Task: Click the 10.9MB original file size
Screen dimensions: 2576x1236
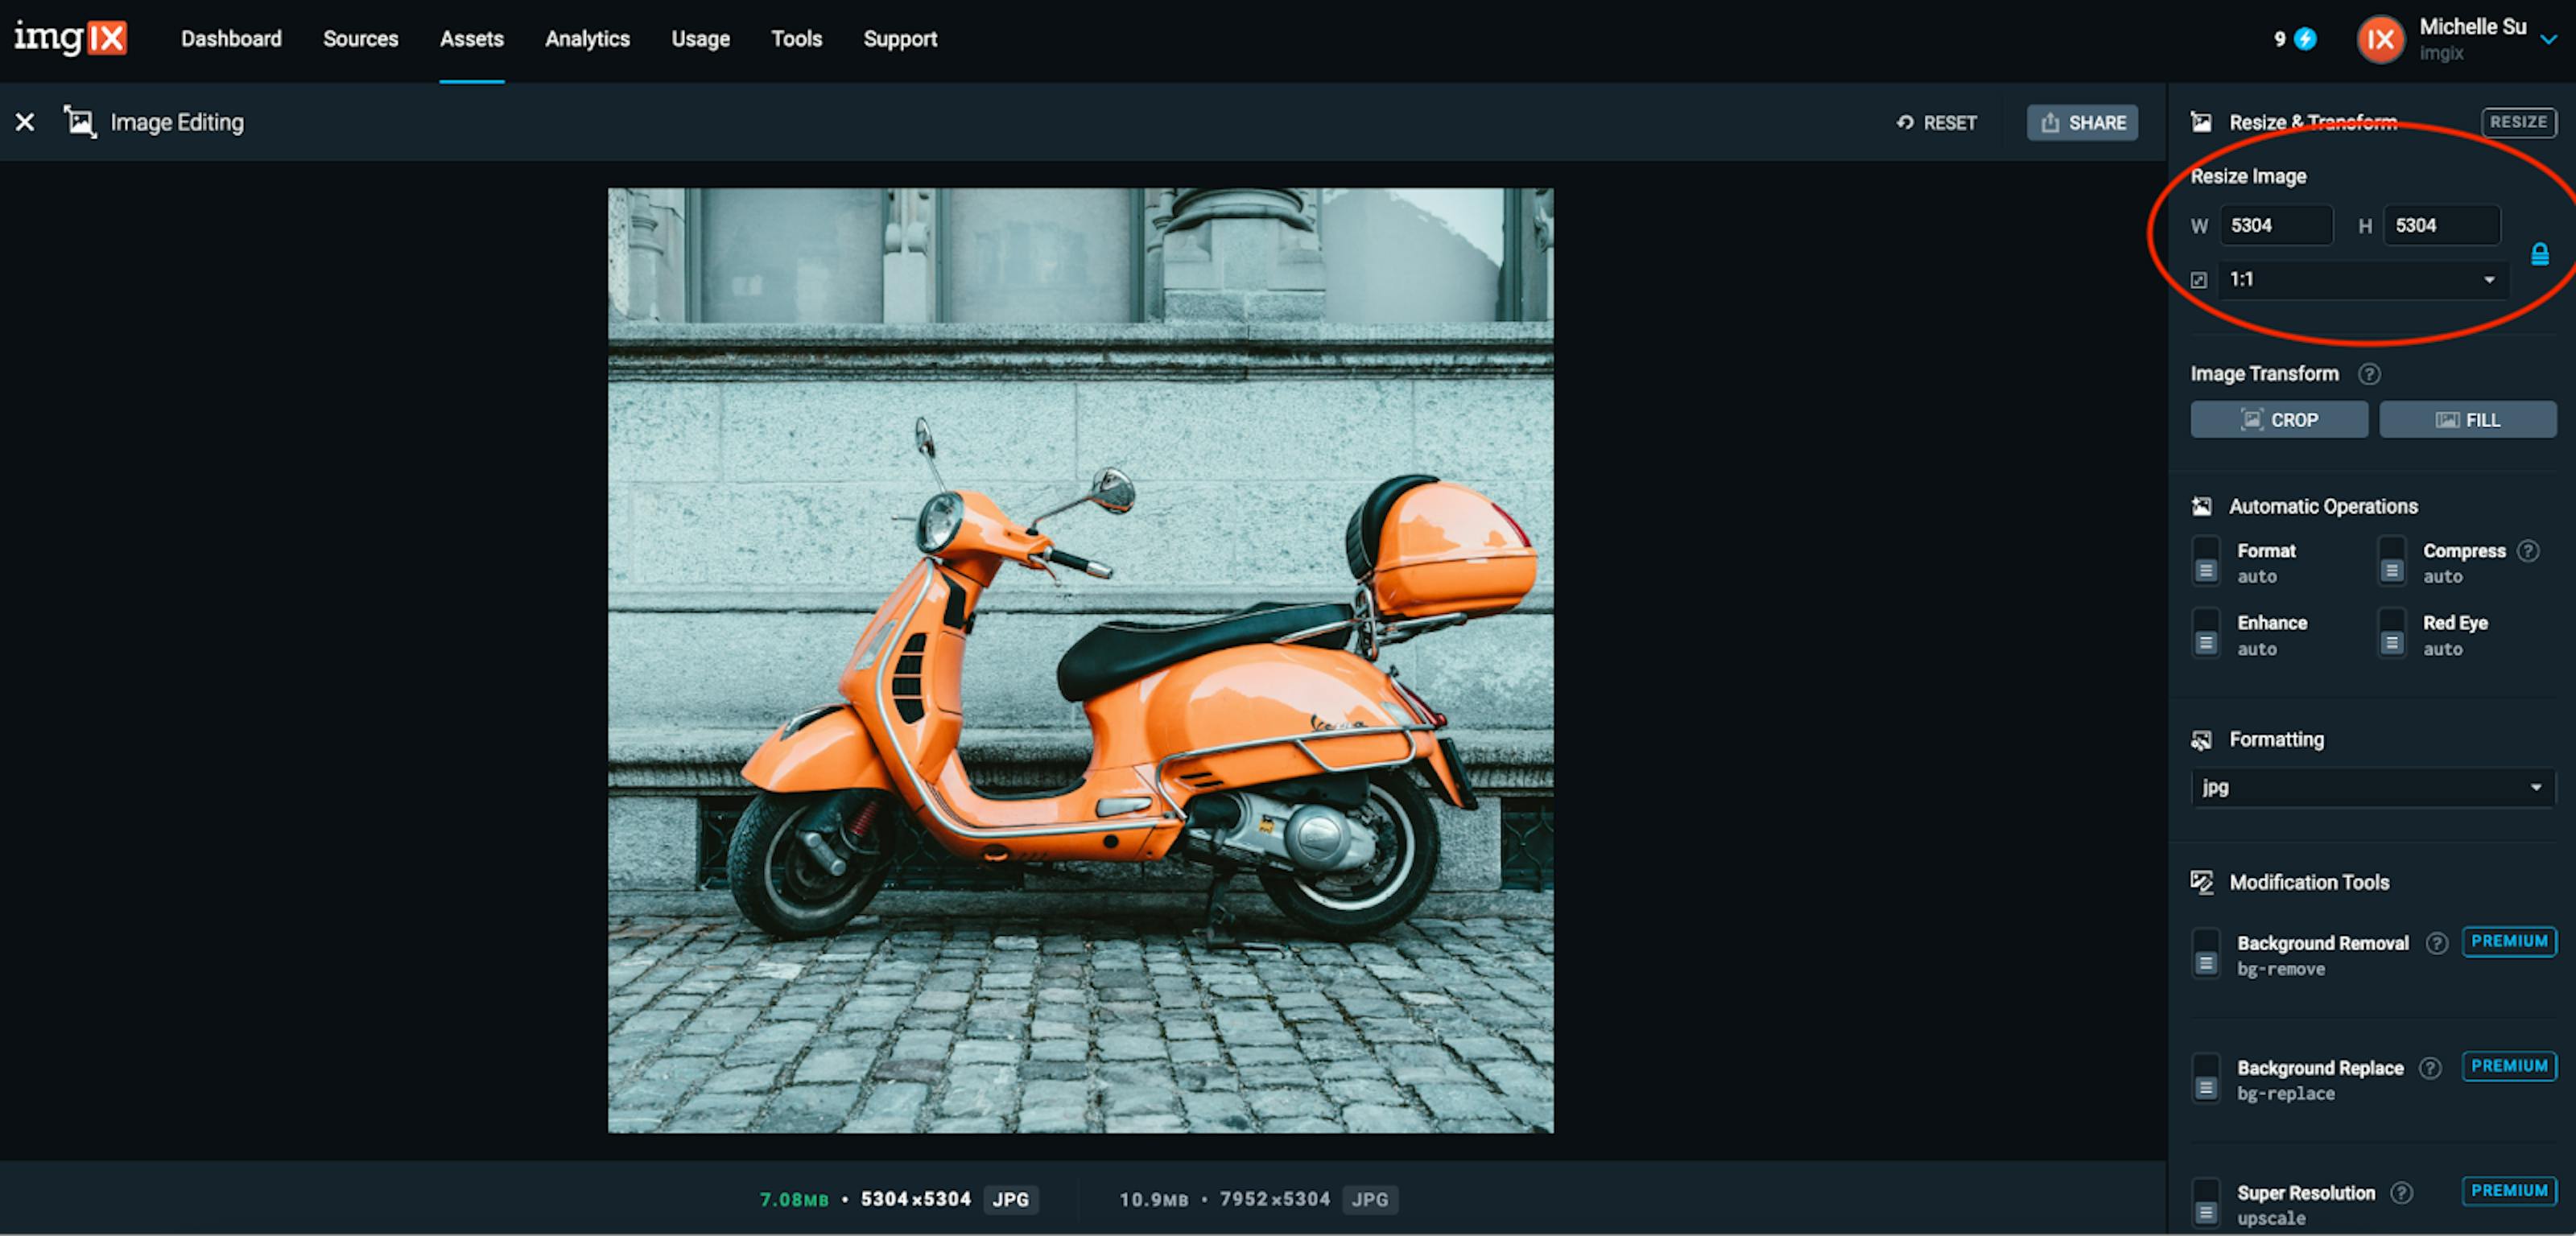Action: [1154, 1199]
